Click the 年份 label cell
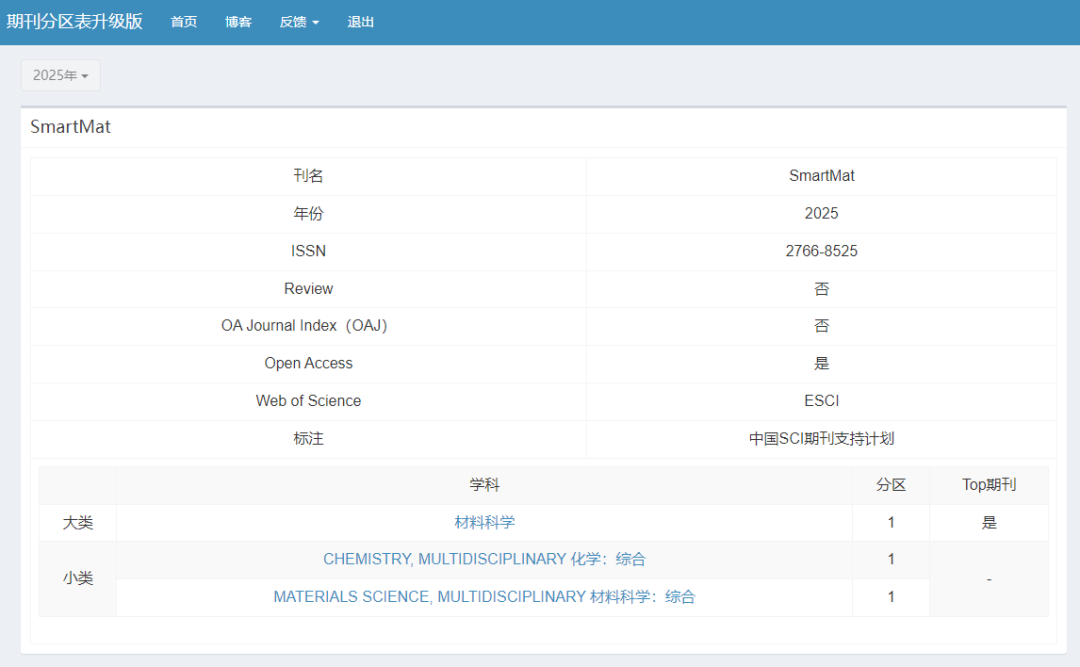The image size is (1080, 667). (x=308, y=214)
